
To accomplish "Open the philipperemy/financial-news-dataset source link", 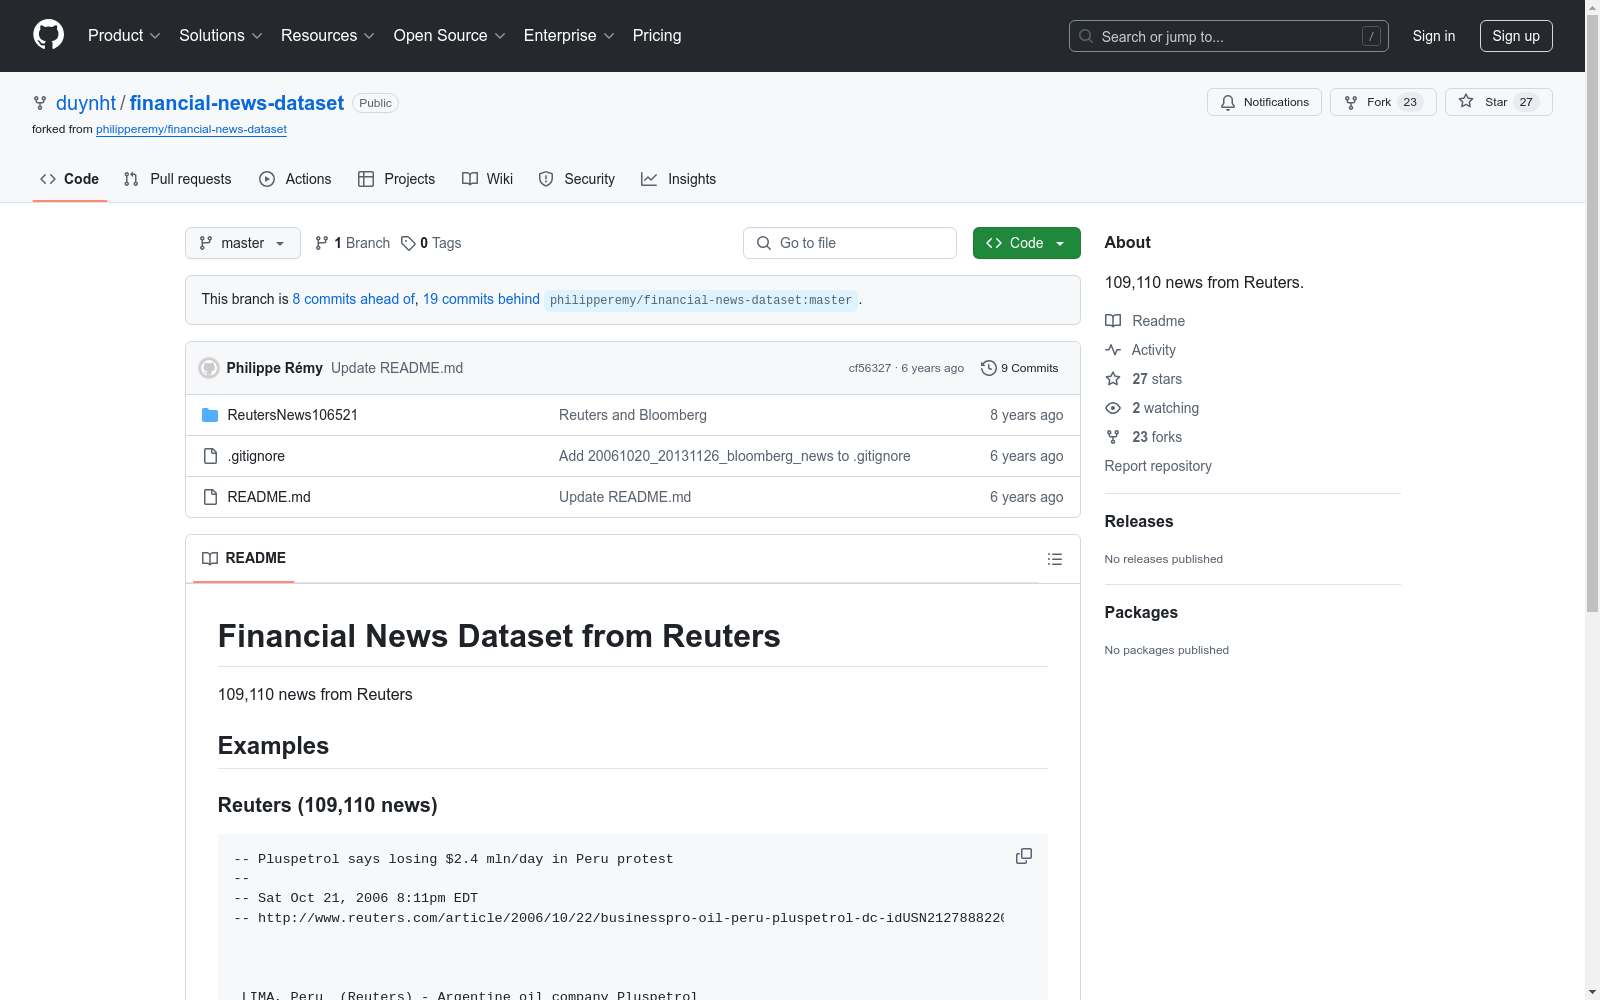I will (191, 129).
